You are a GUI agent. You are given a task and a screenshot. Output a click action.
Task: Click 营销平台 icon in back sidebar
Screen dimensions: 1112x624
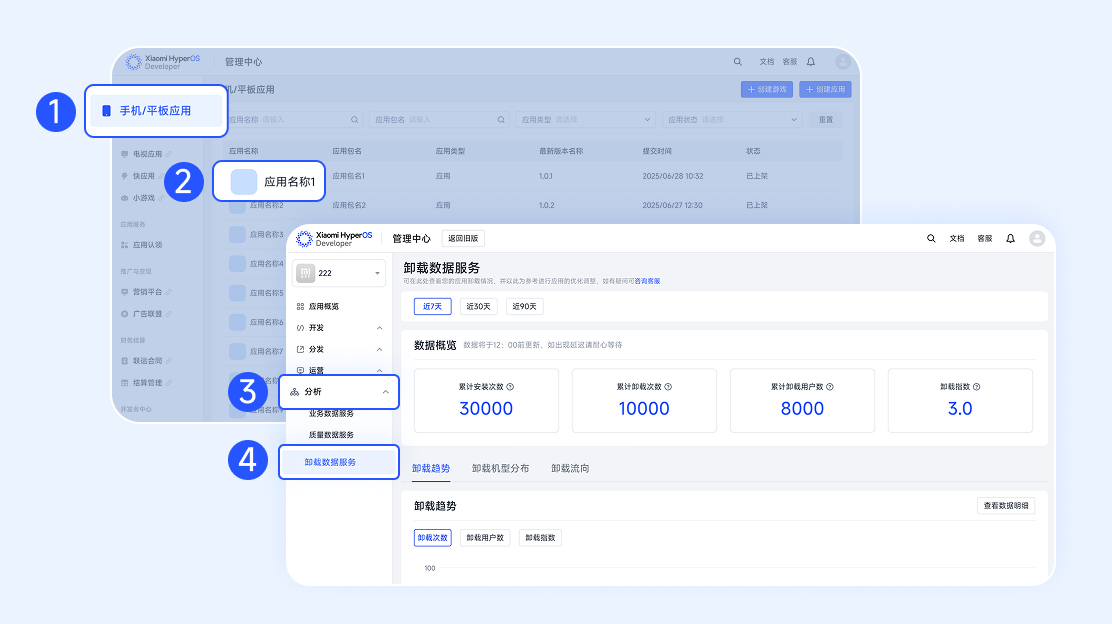click(x=125, y=292)
